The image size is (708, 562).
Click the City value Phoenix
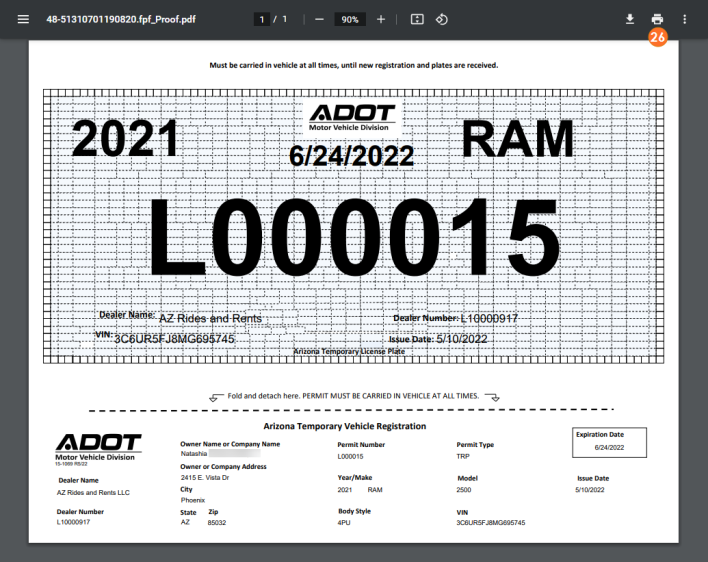(193, 500)
